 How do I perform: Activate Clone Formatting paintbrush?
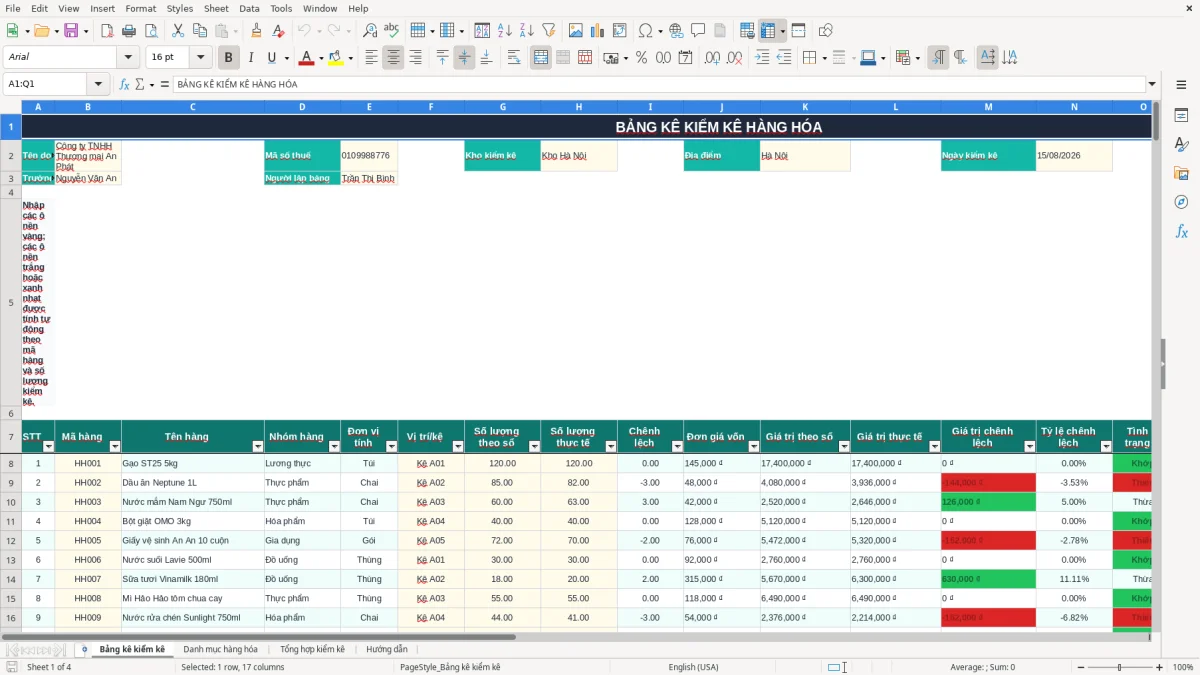pos(256,31)
